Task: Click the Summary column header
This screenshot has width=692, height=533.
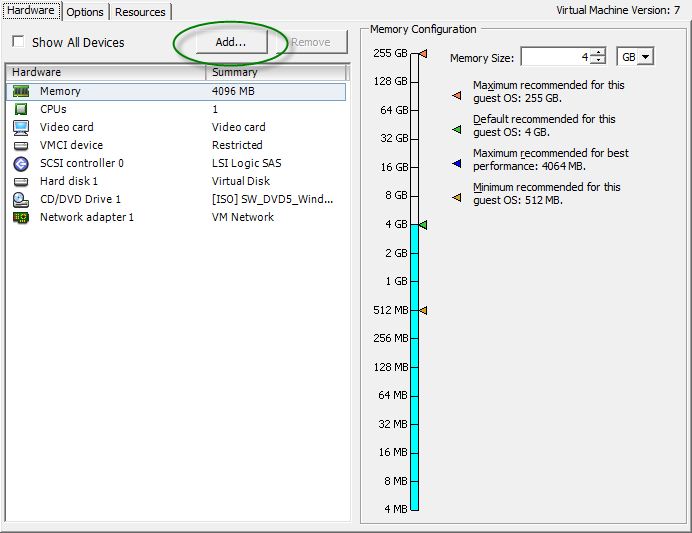Action: [275, 72]
